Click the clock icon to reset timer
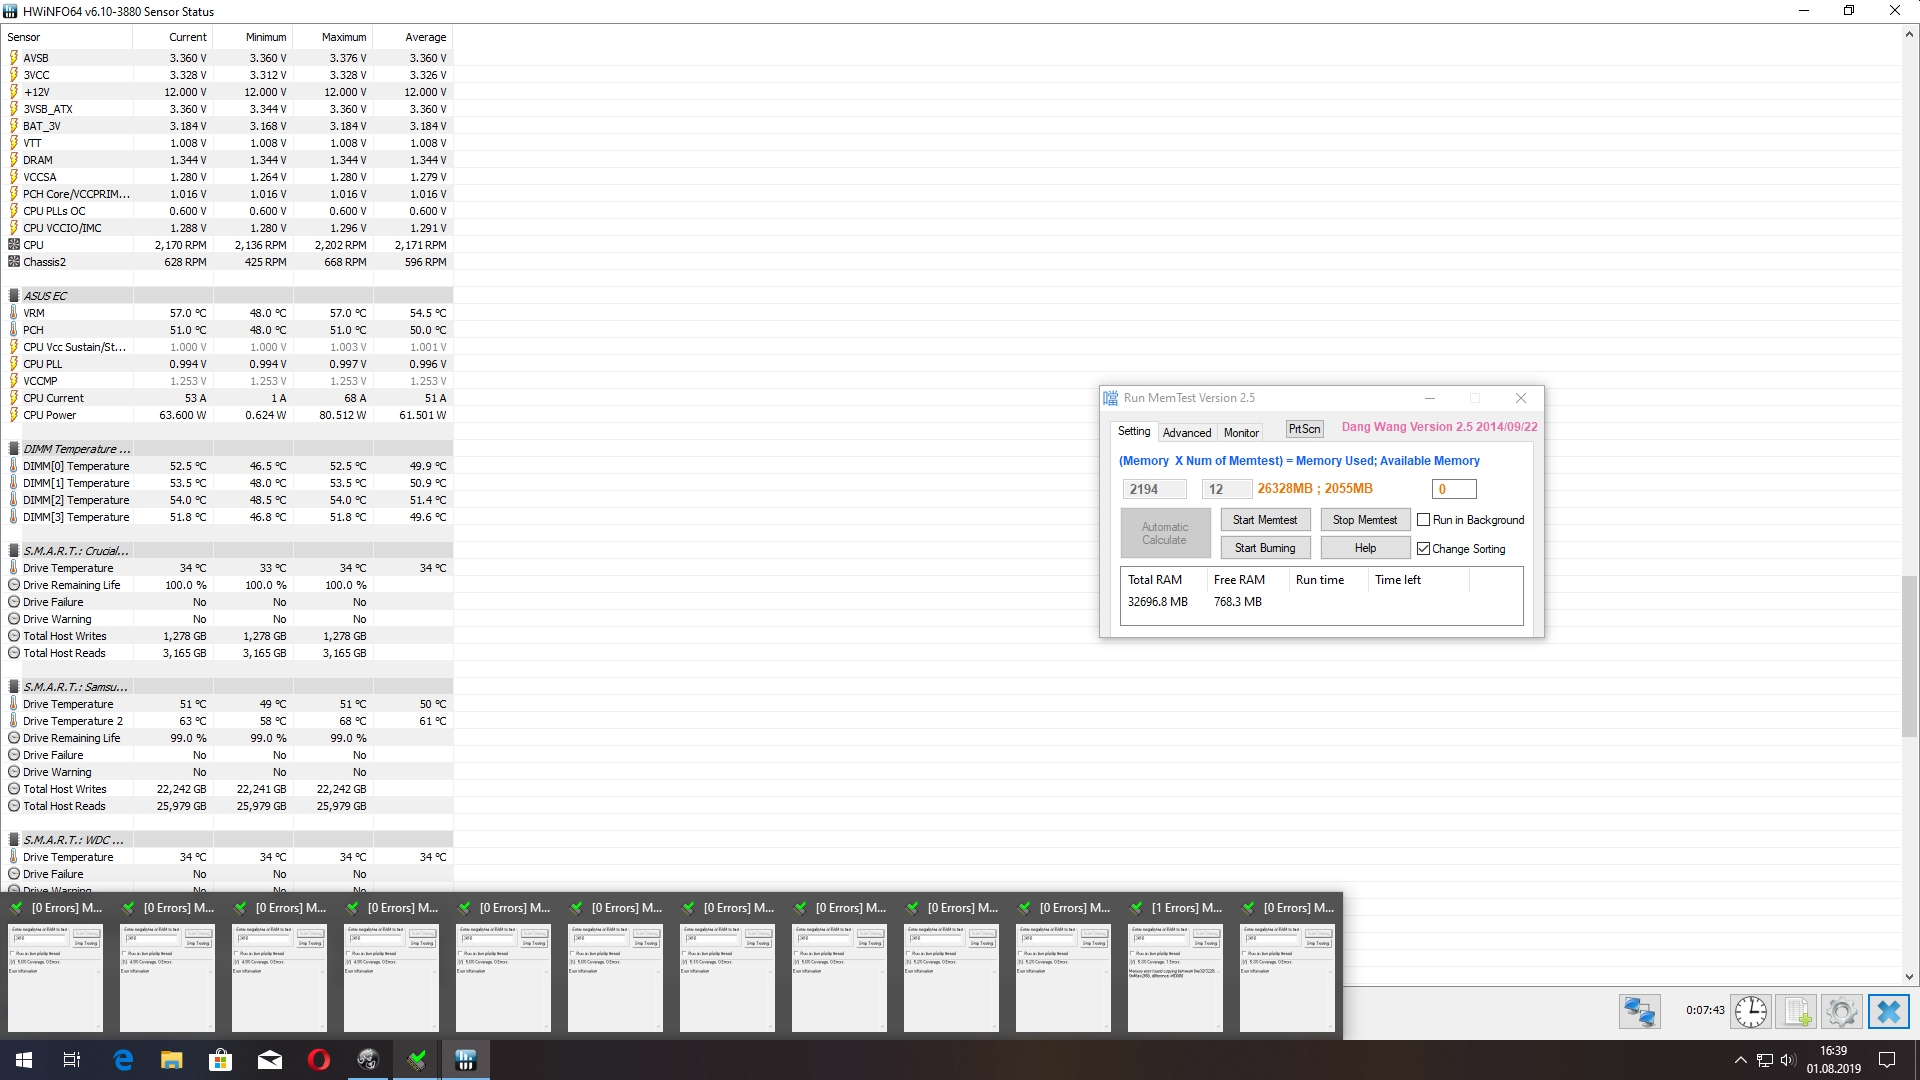The height and width of the screenshot is (1080, 1920). click(1750, 1012)
